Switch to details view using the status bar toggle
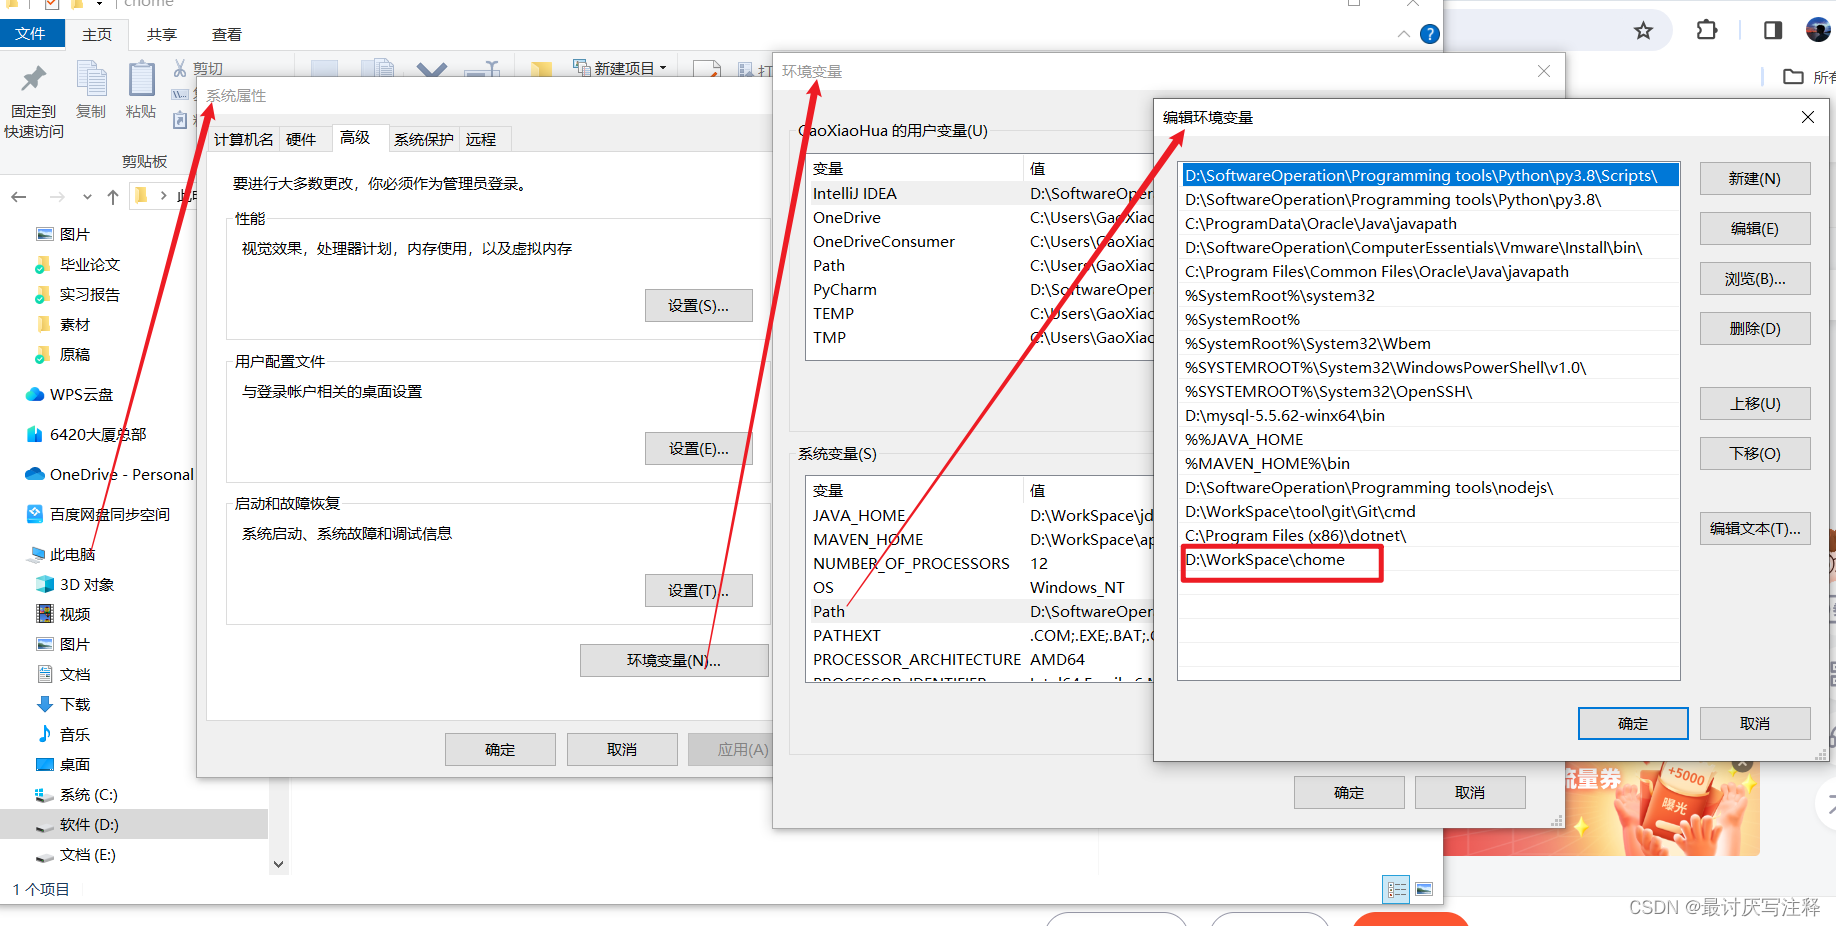This screenshot has width=1836, height=926. point(1396,889)
